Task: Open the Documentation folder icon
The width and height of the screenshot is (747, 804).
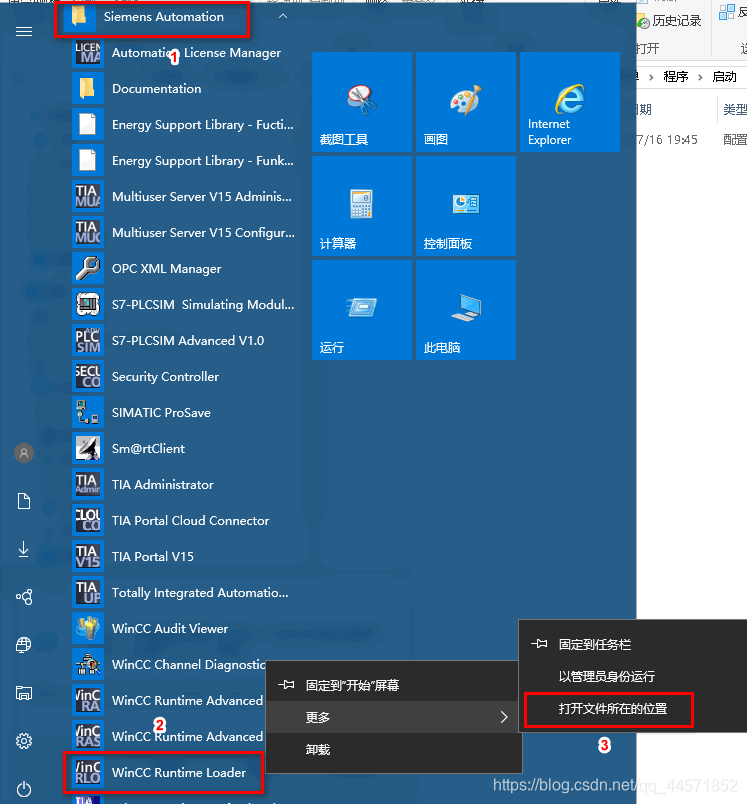Action: click(88, 88)
